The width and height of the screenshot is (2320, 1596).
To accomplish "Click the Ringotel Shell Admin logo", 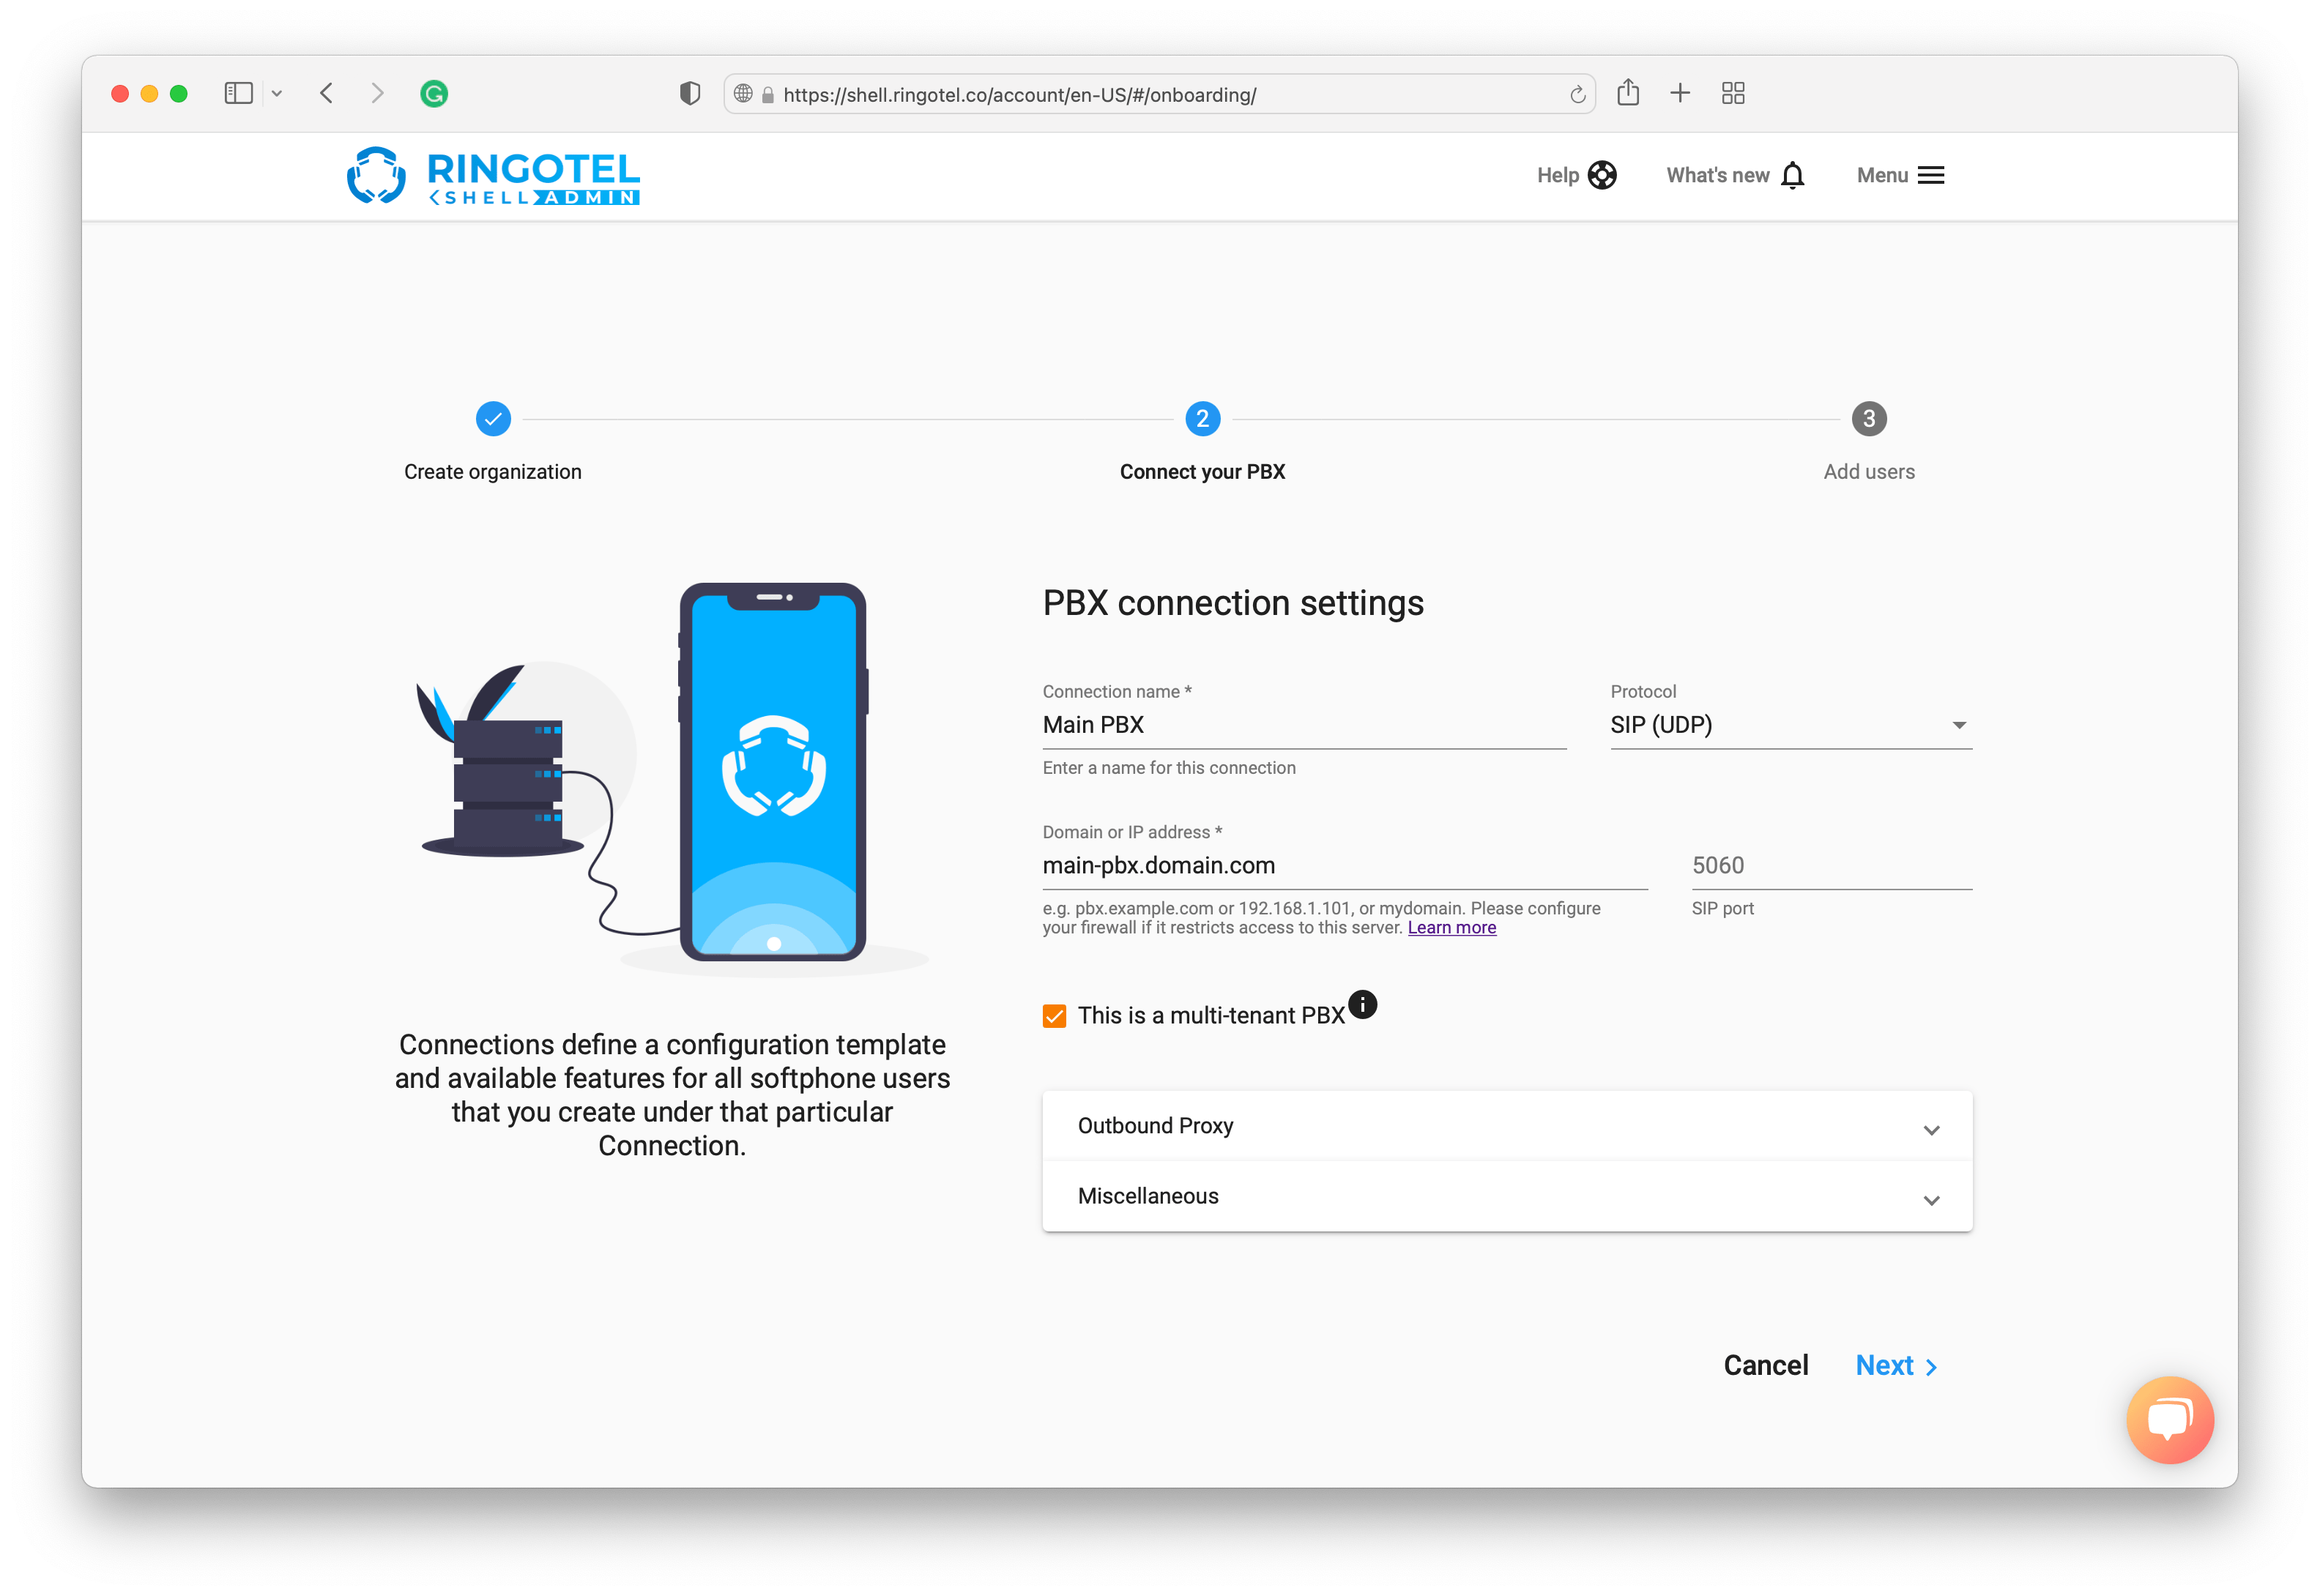I will [x=493, y=176].
